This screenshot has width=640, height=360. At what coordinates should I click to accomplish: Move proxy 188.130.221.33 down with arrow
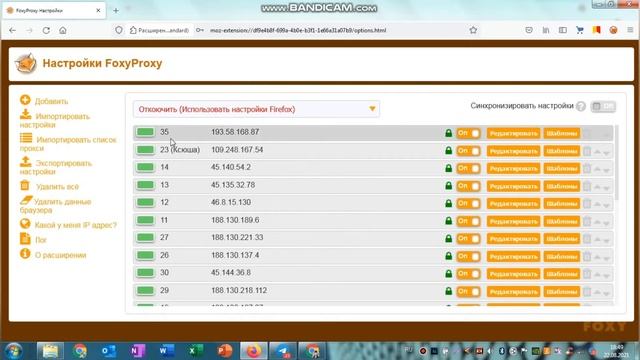607,240
